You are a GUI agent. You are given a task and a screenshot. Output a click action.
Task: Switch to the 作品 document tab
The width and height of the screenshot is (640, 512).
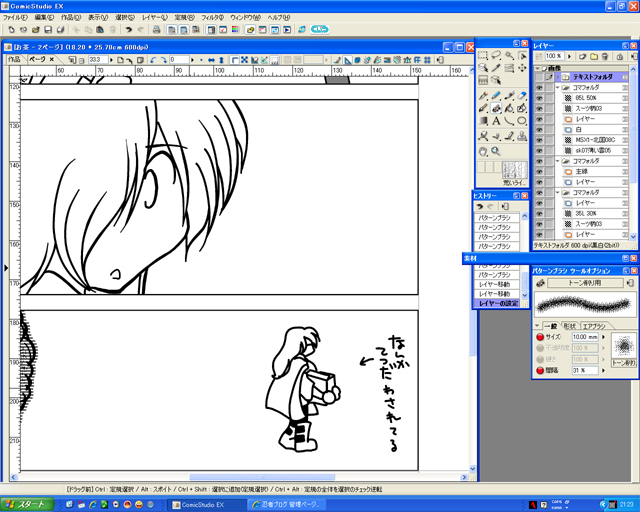(14, 60)
